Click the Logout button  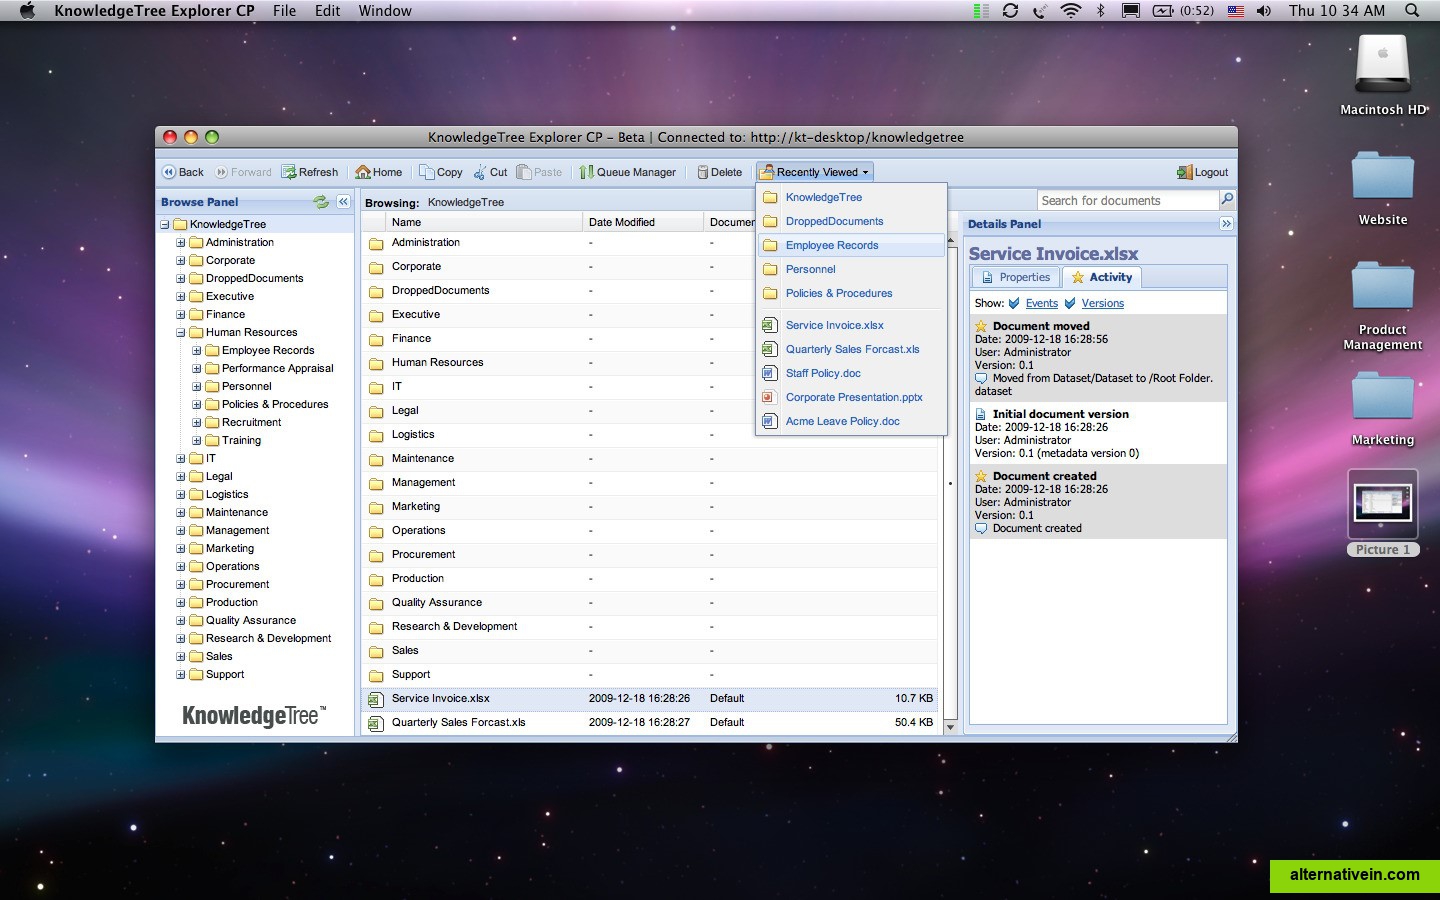1202,172
